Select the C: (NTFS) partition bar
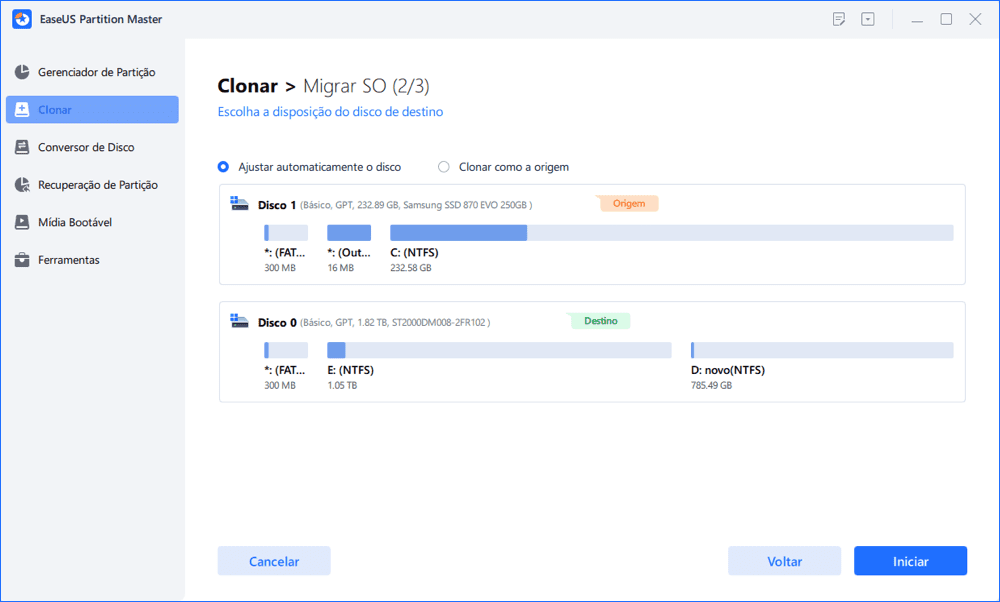The width and height of the screenshot is (1000, 602). [672, 233]
